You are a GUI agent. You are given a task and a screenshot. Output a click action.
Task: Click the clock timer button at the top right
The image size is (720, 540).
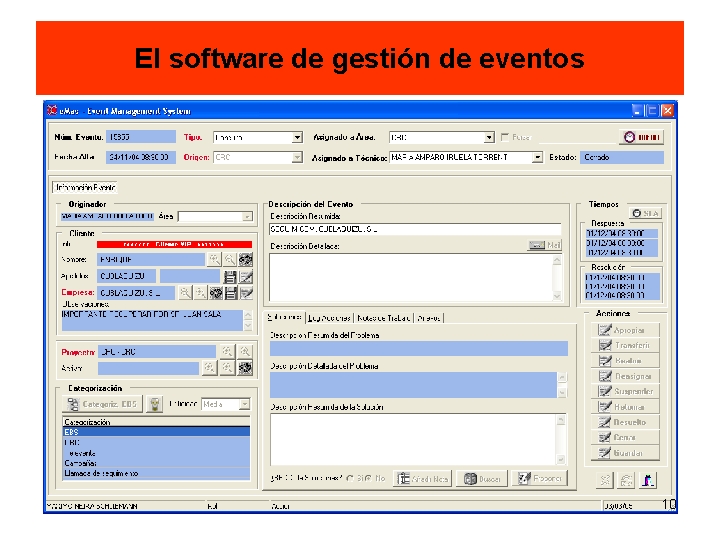click(x=641, y=137)
